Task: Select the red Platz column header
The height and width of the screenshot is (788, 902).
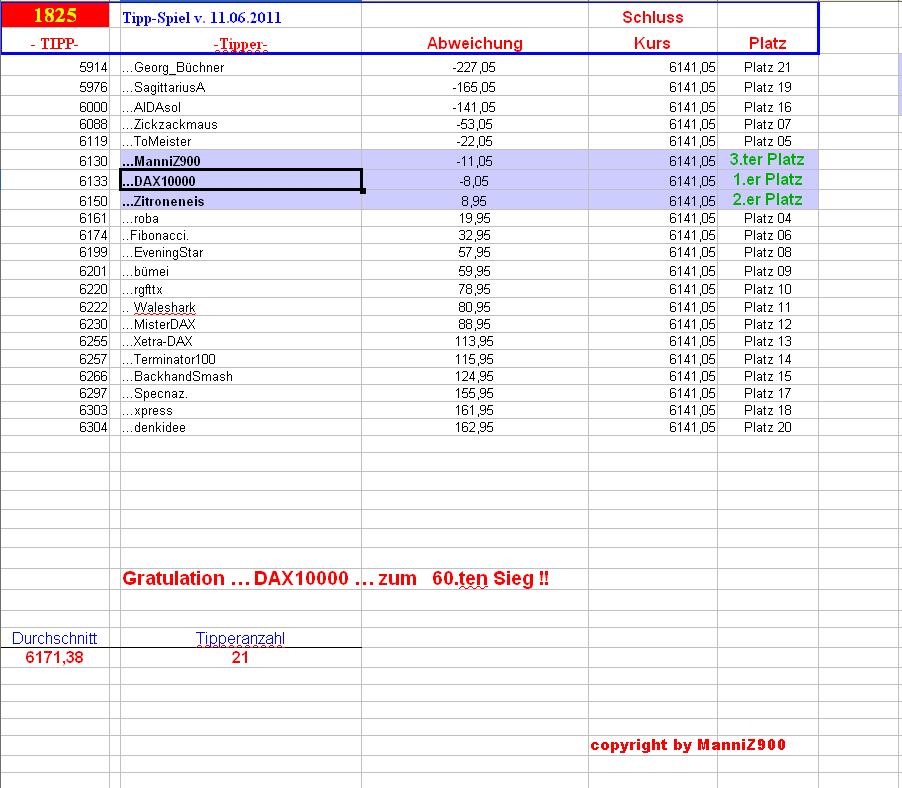Action: pos(767,43)
